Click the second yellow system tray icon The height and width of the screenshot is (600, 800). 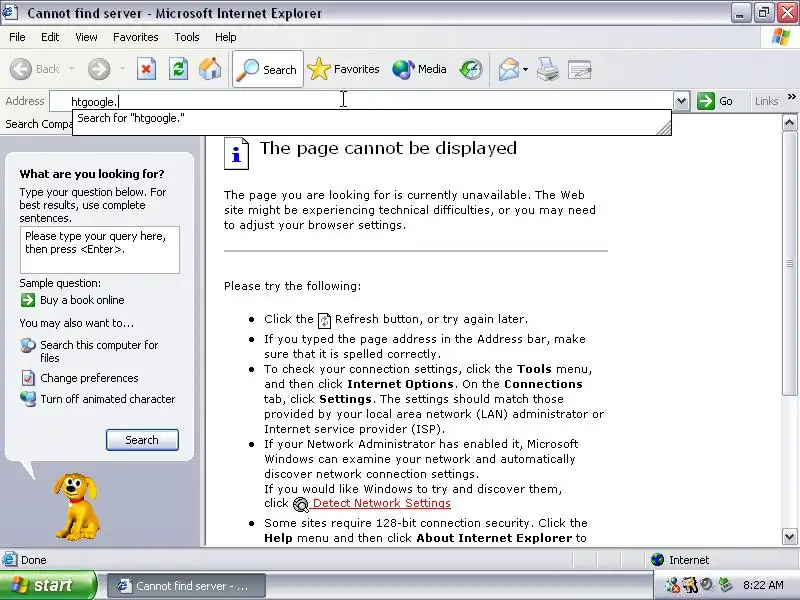[690, 585]
